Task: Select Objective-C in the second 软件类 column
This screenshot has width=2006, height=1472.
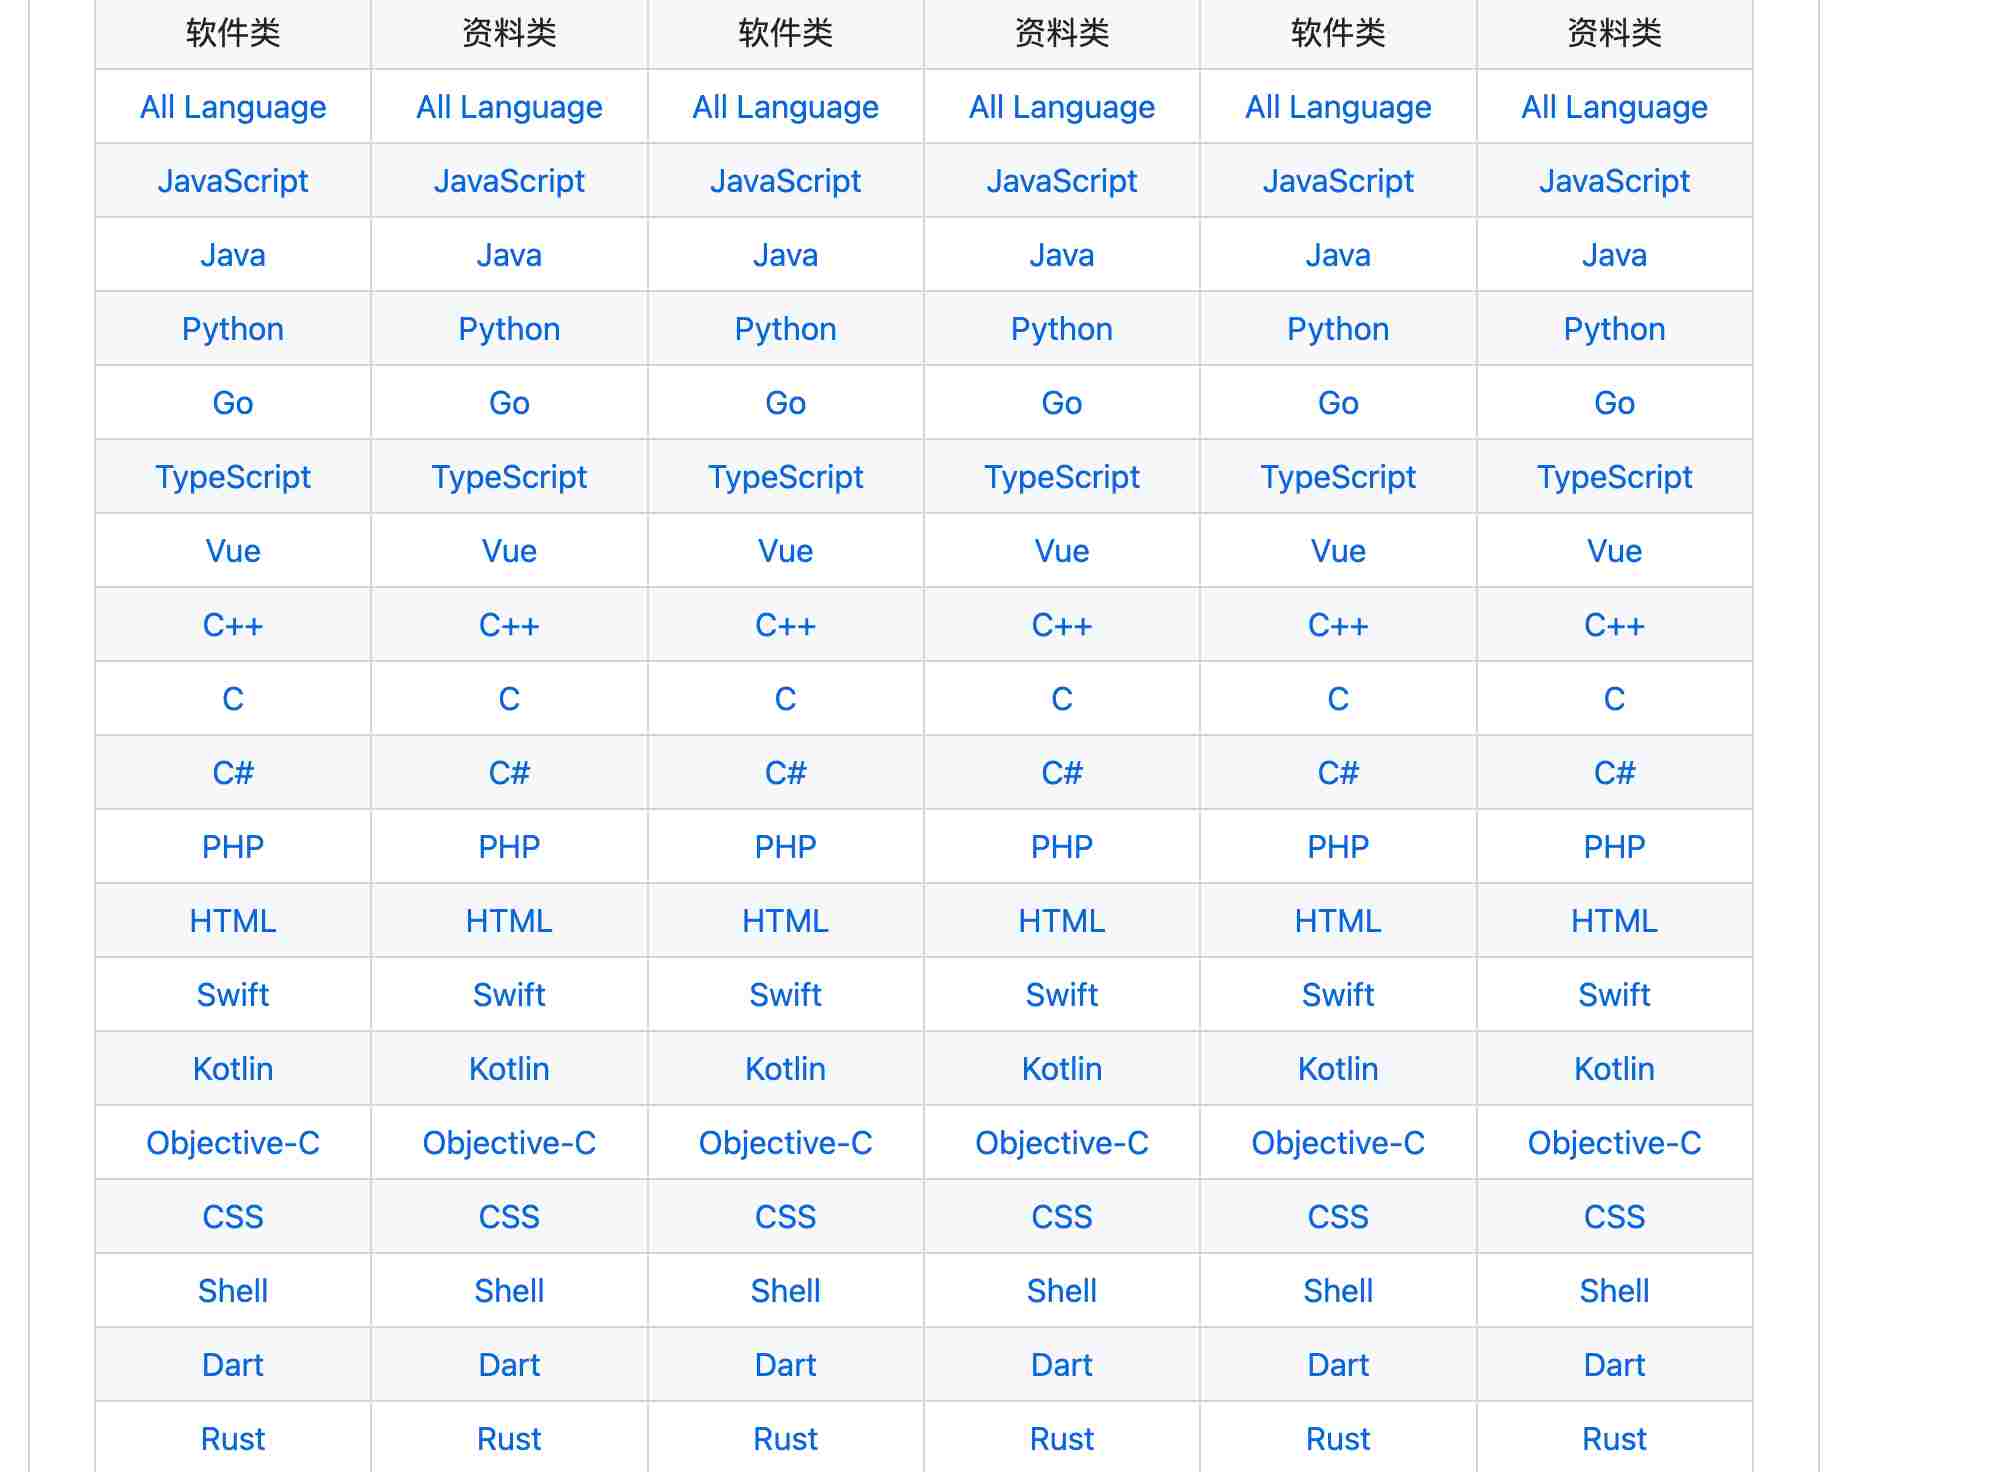Action: [x=785, y=1143]
